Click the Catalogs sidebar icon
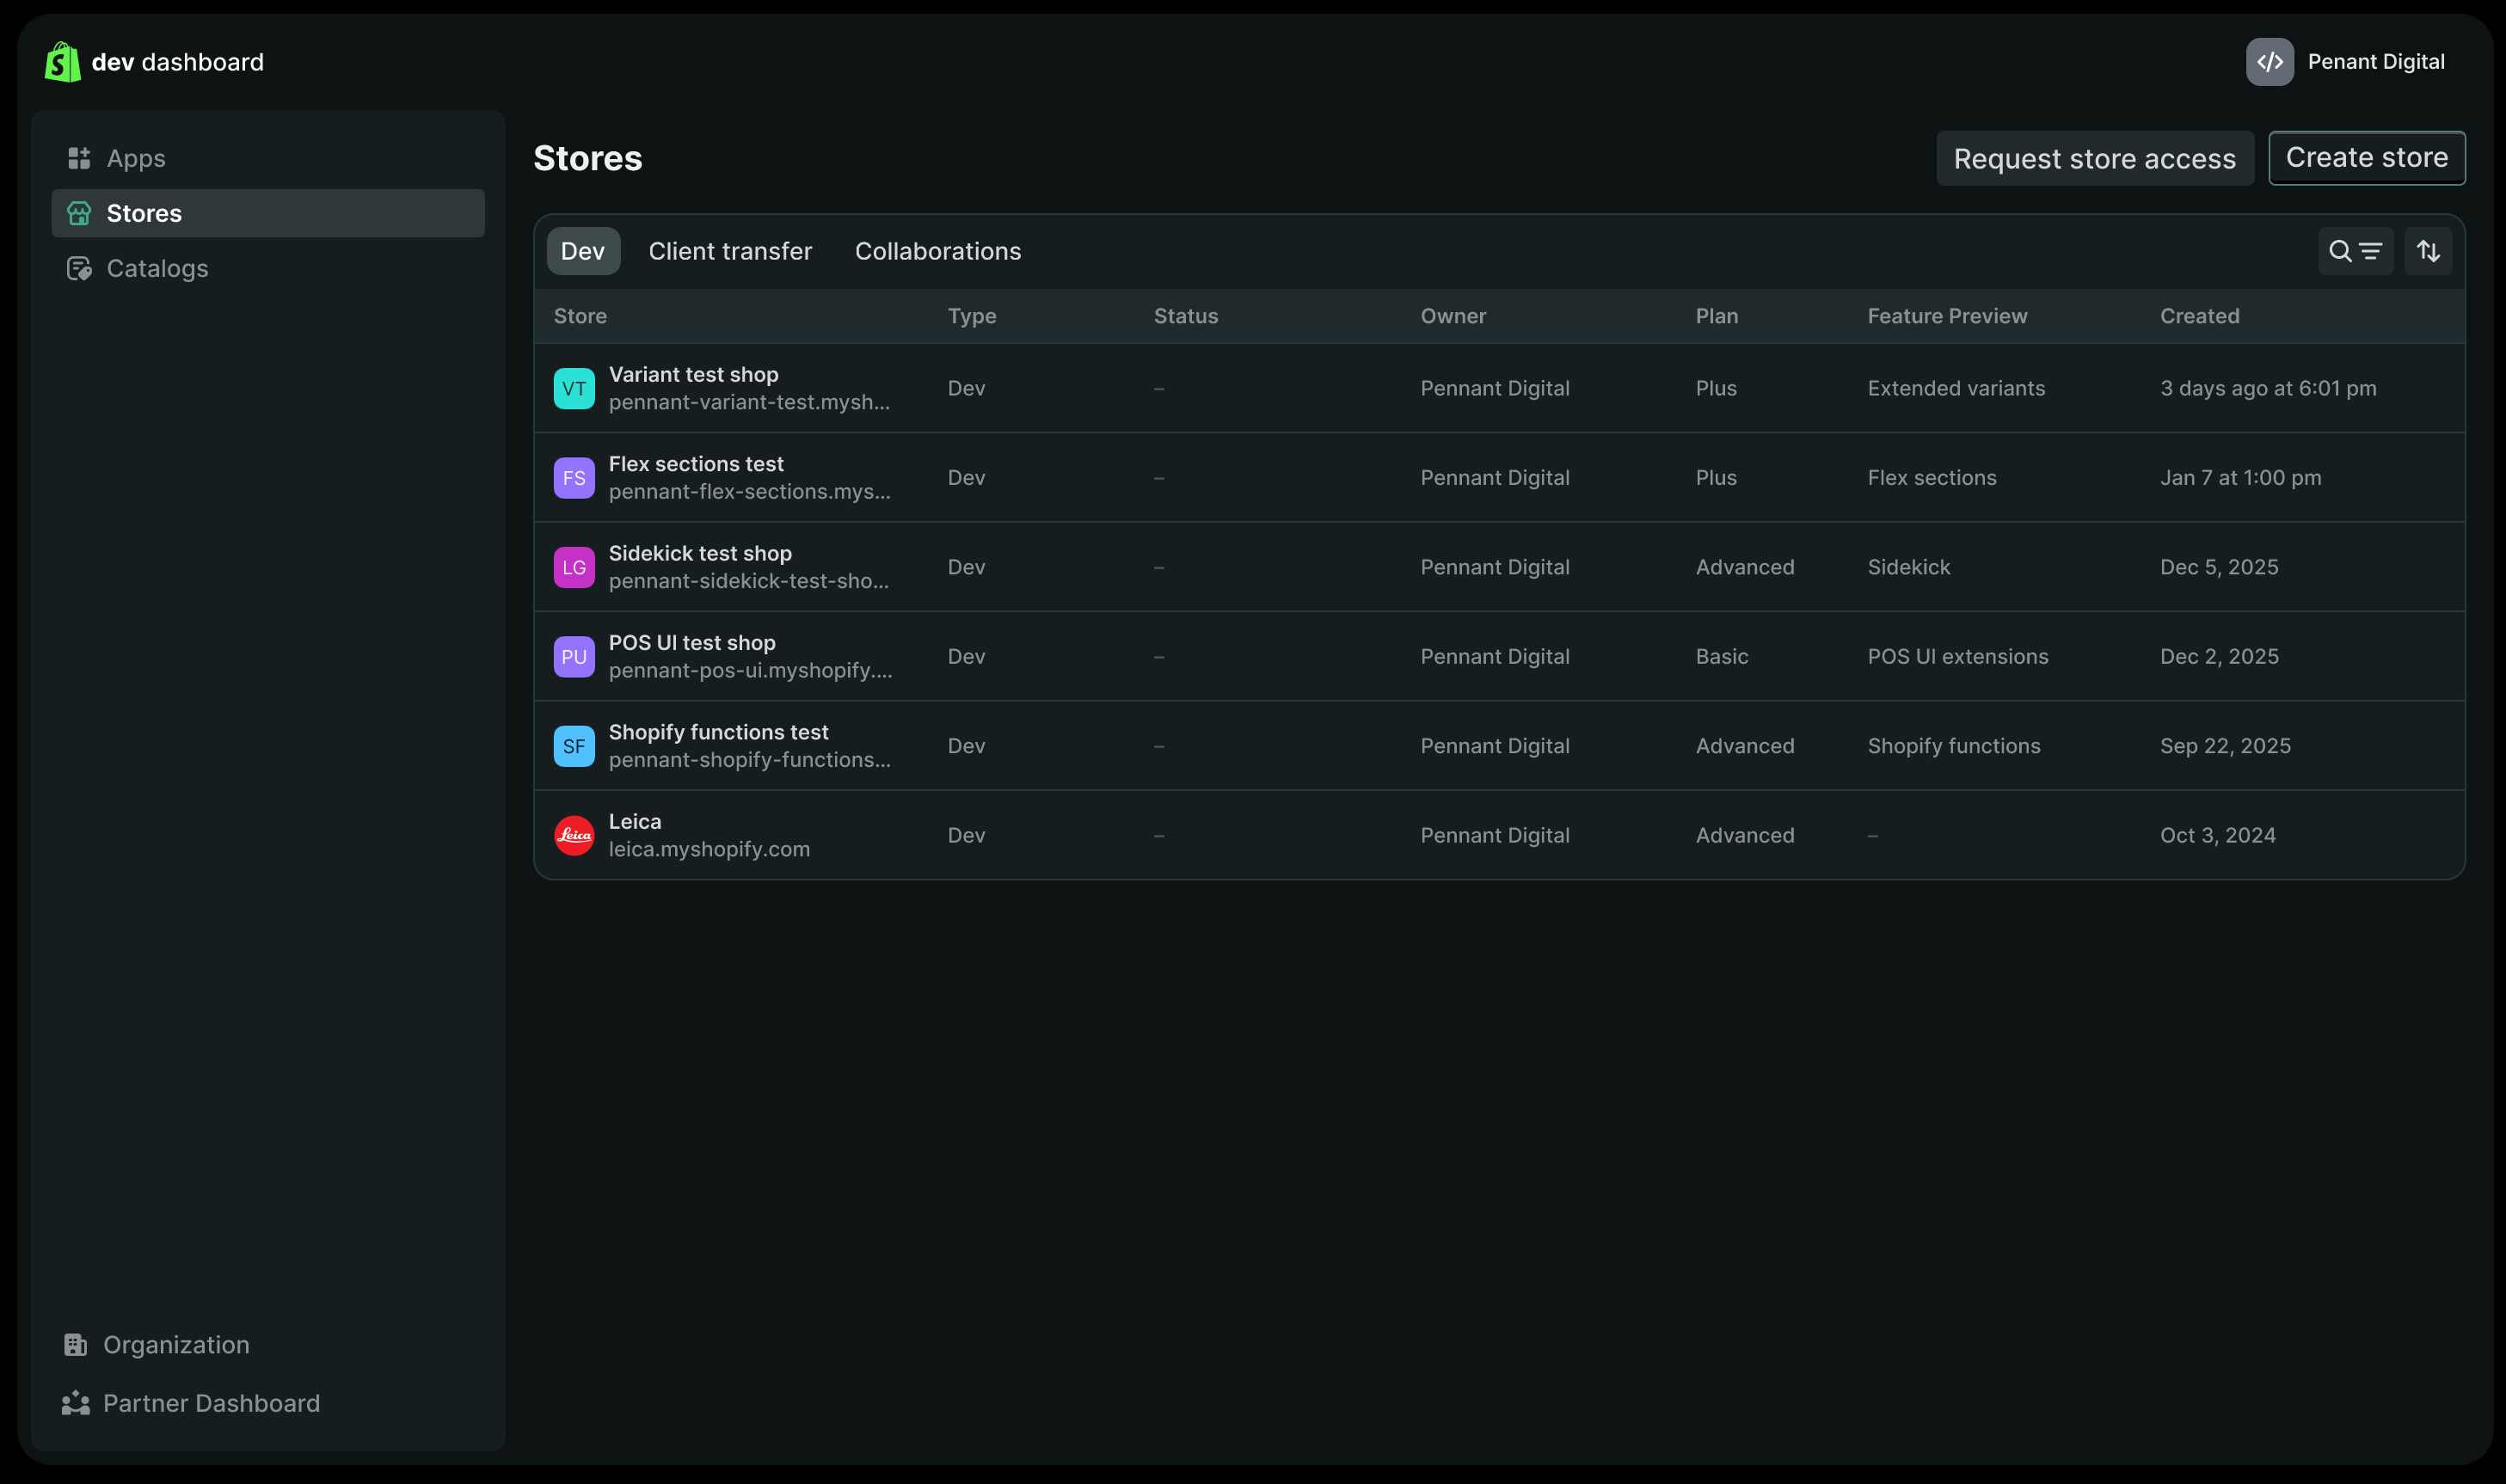The image size is (2506, 1484). point(79,268)
